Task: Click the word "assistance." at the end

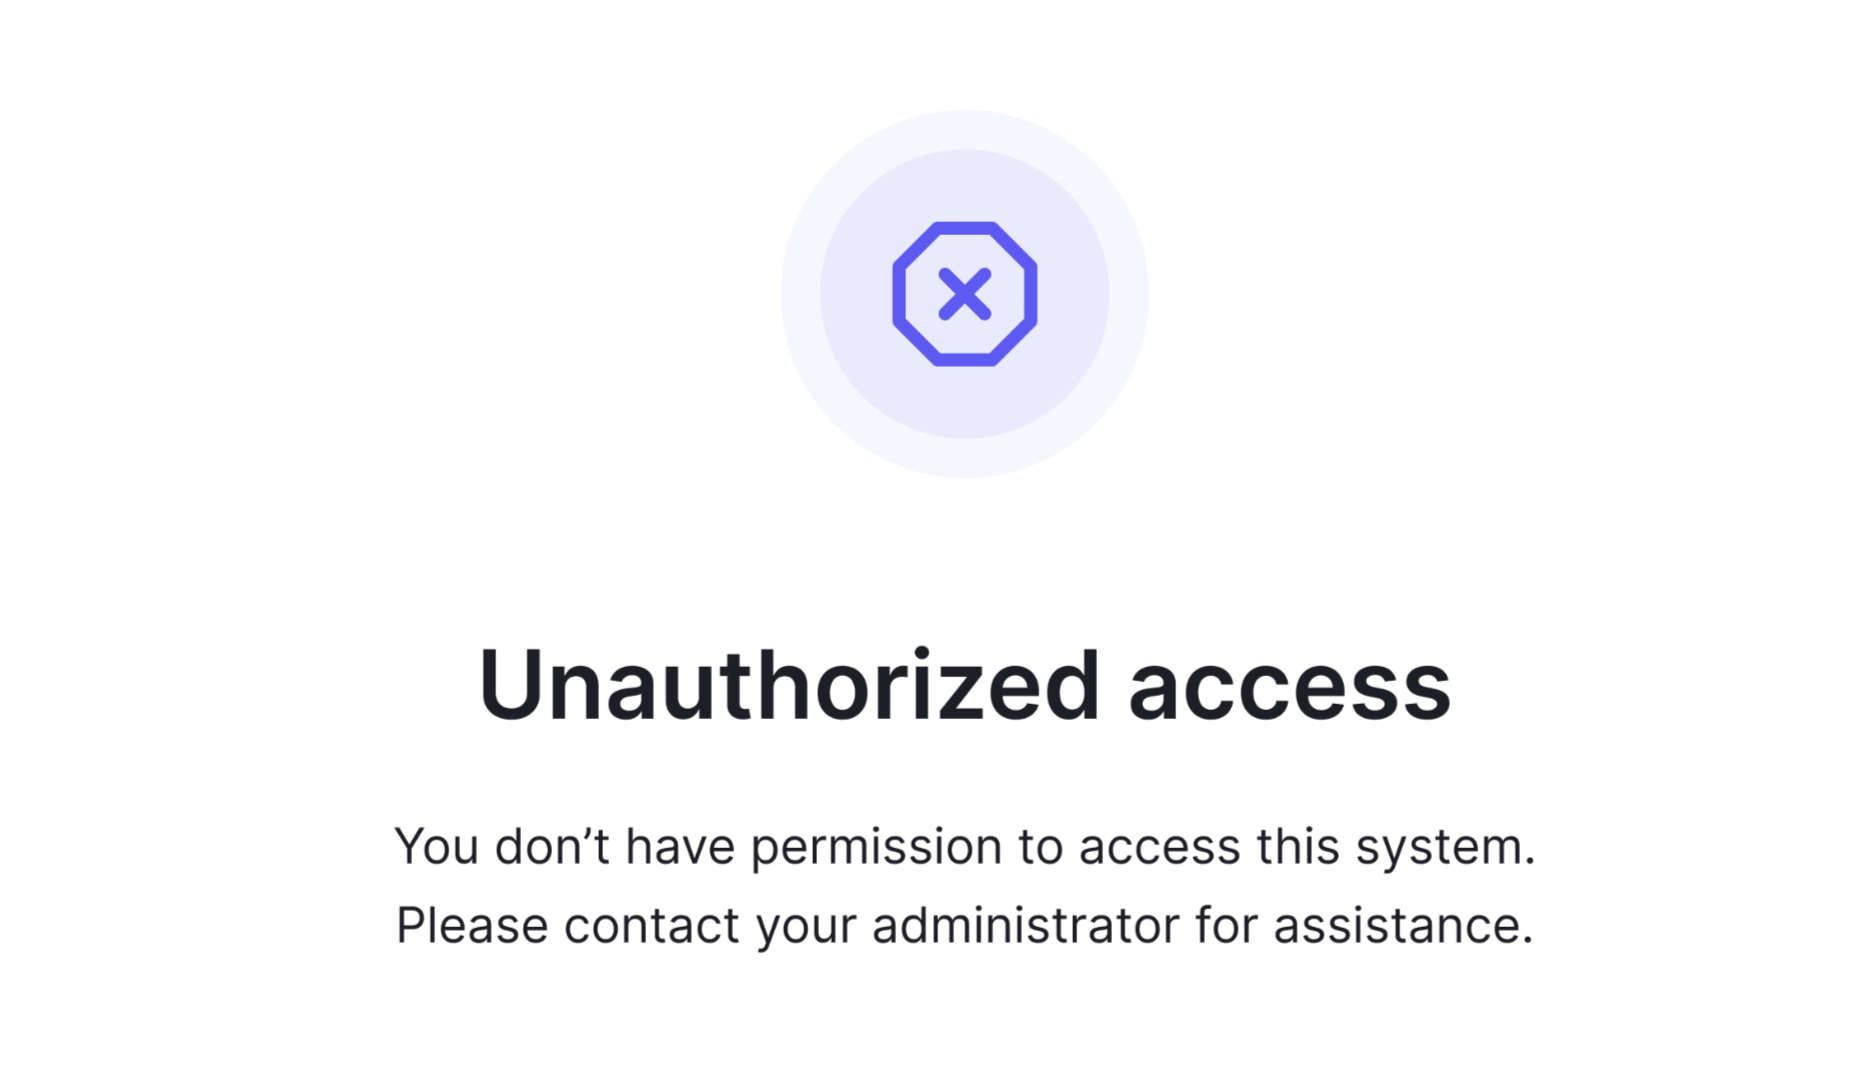Action: (x=1403, y=926)
